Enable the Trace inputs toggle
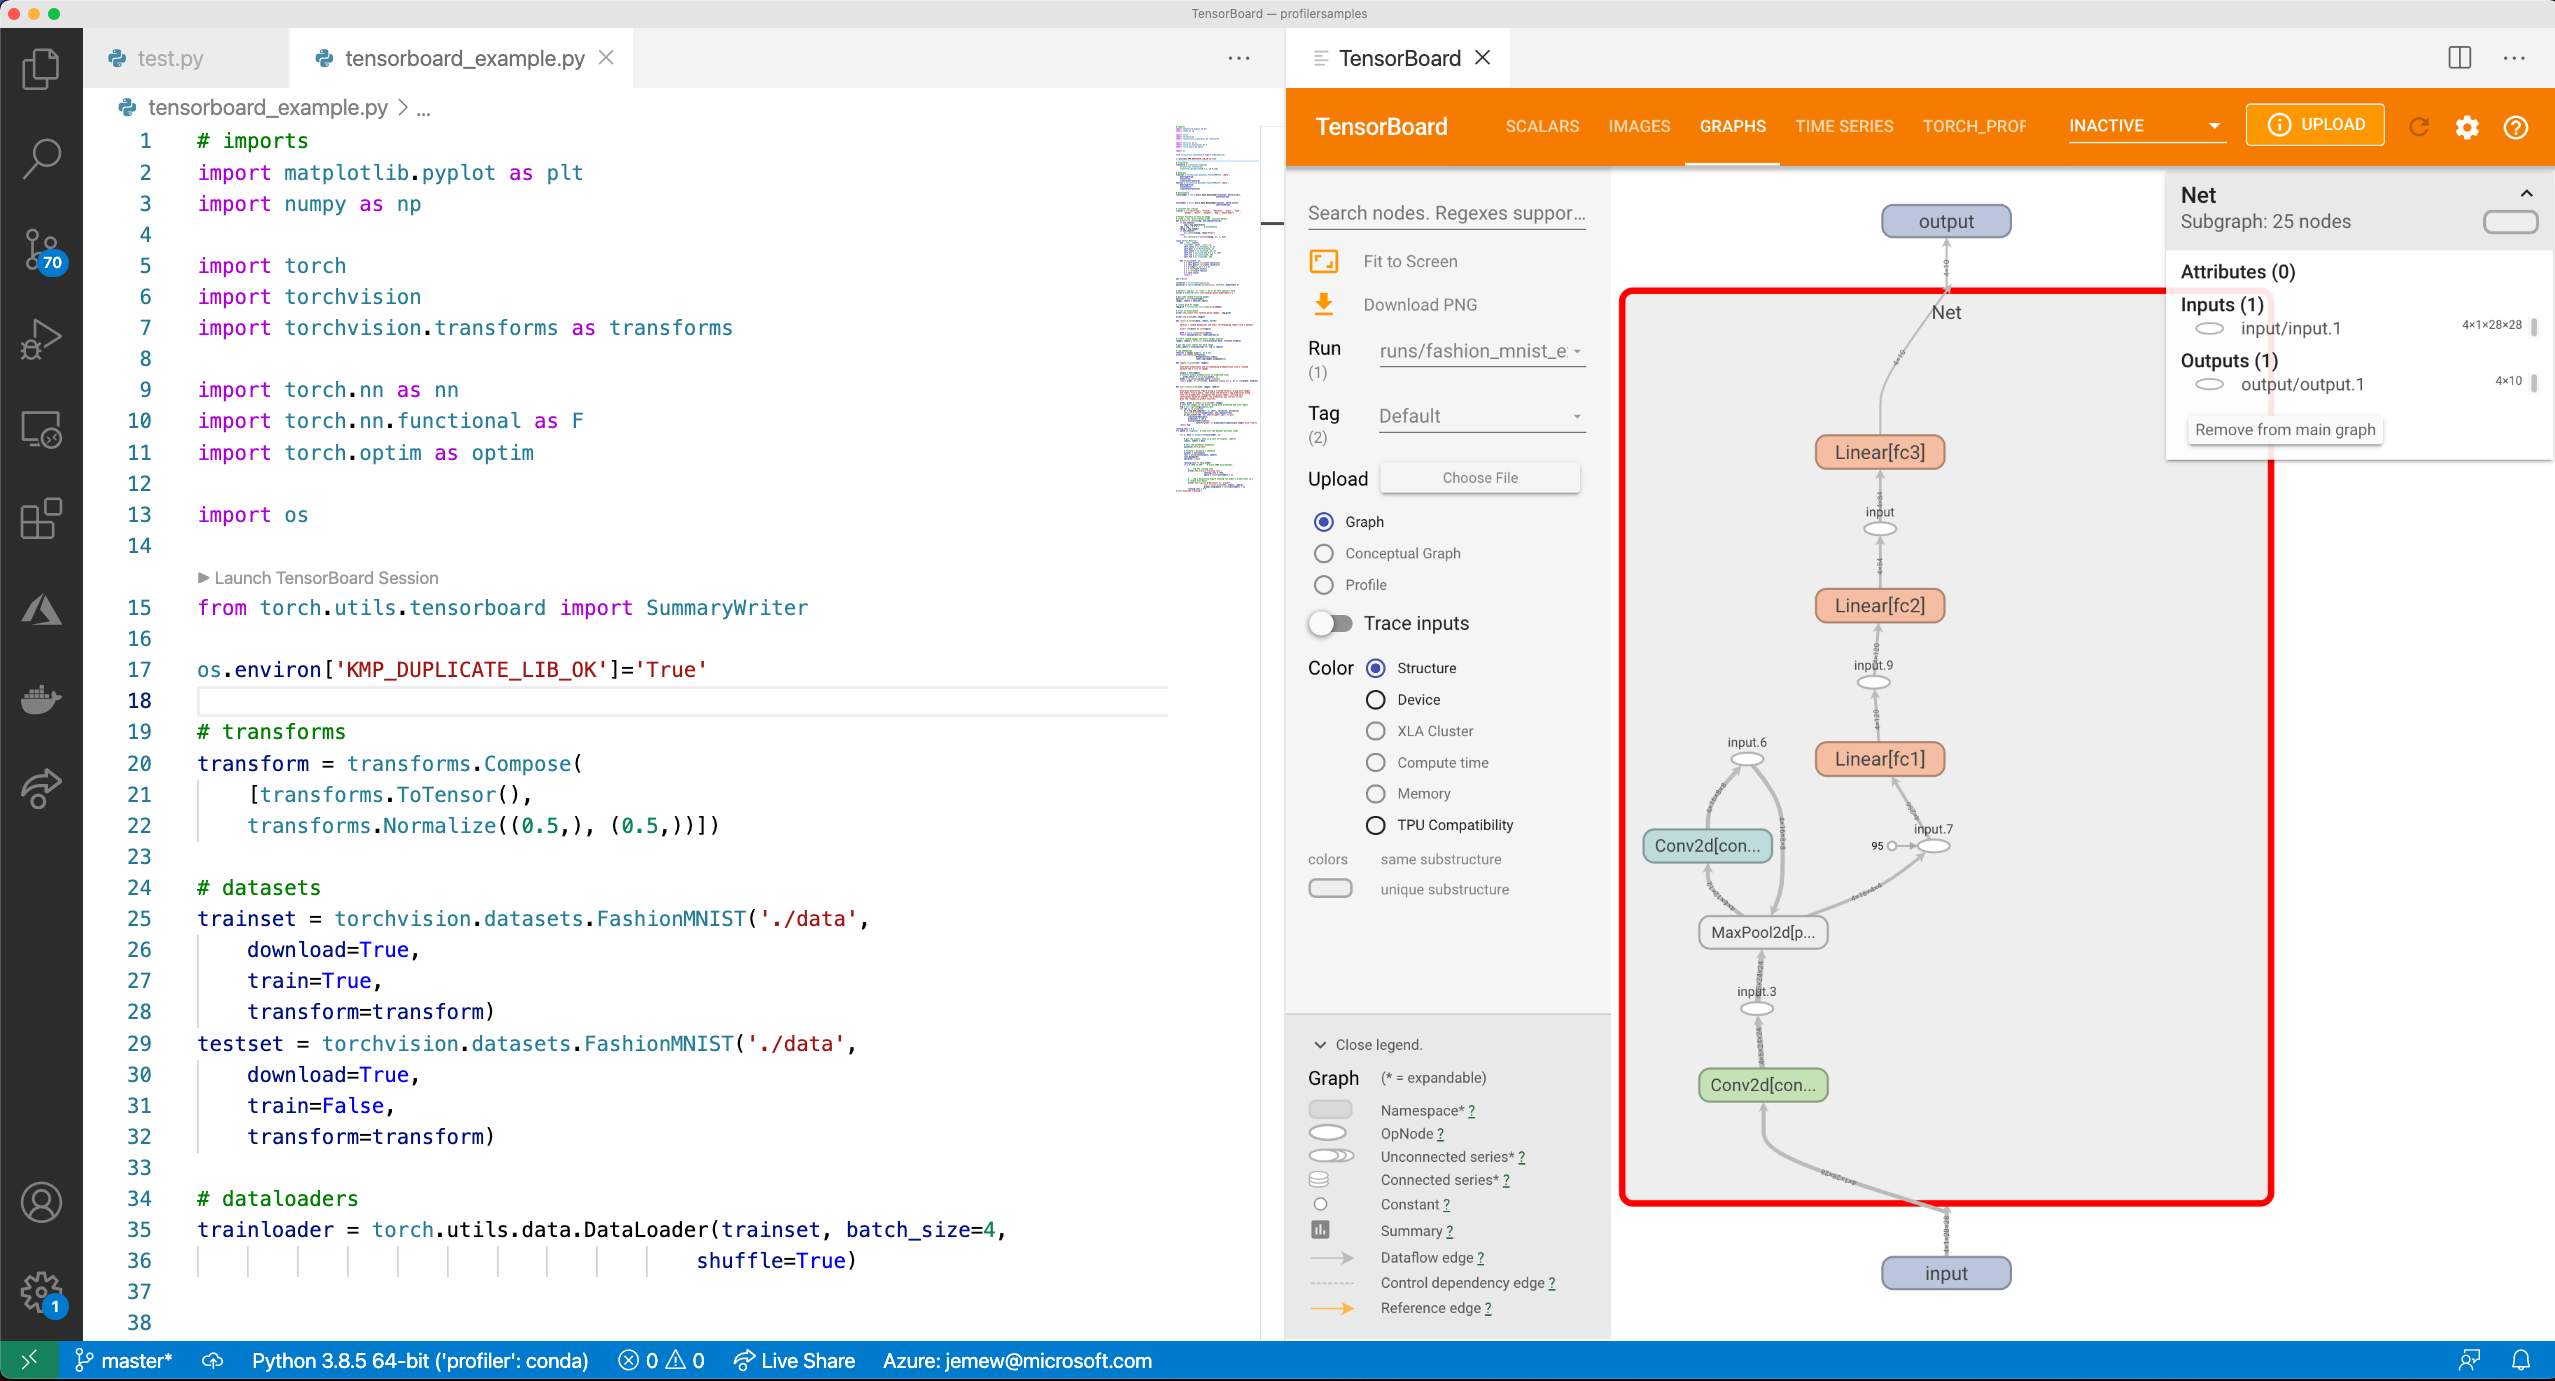 pos(1329,623)
